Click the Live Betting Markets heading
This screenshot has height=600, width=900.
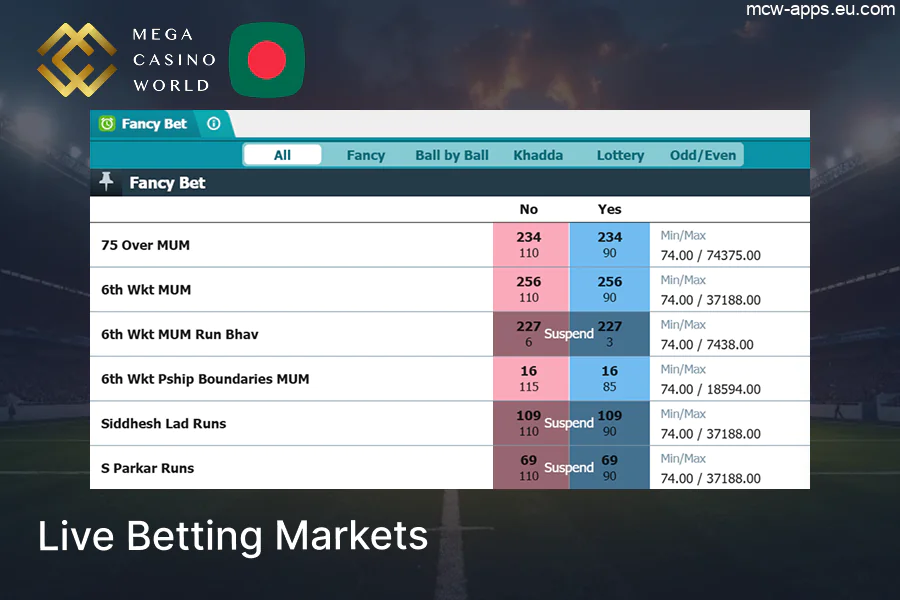click(233, 536)
